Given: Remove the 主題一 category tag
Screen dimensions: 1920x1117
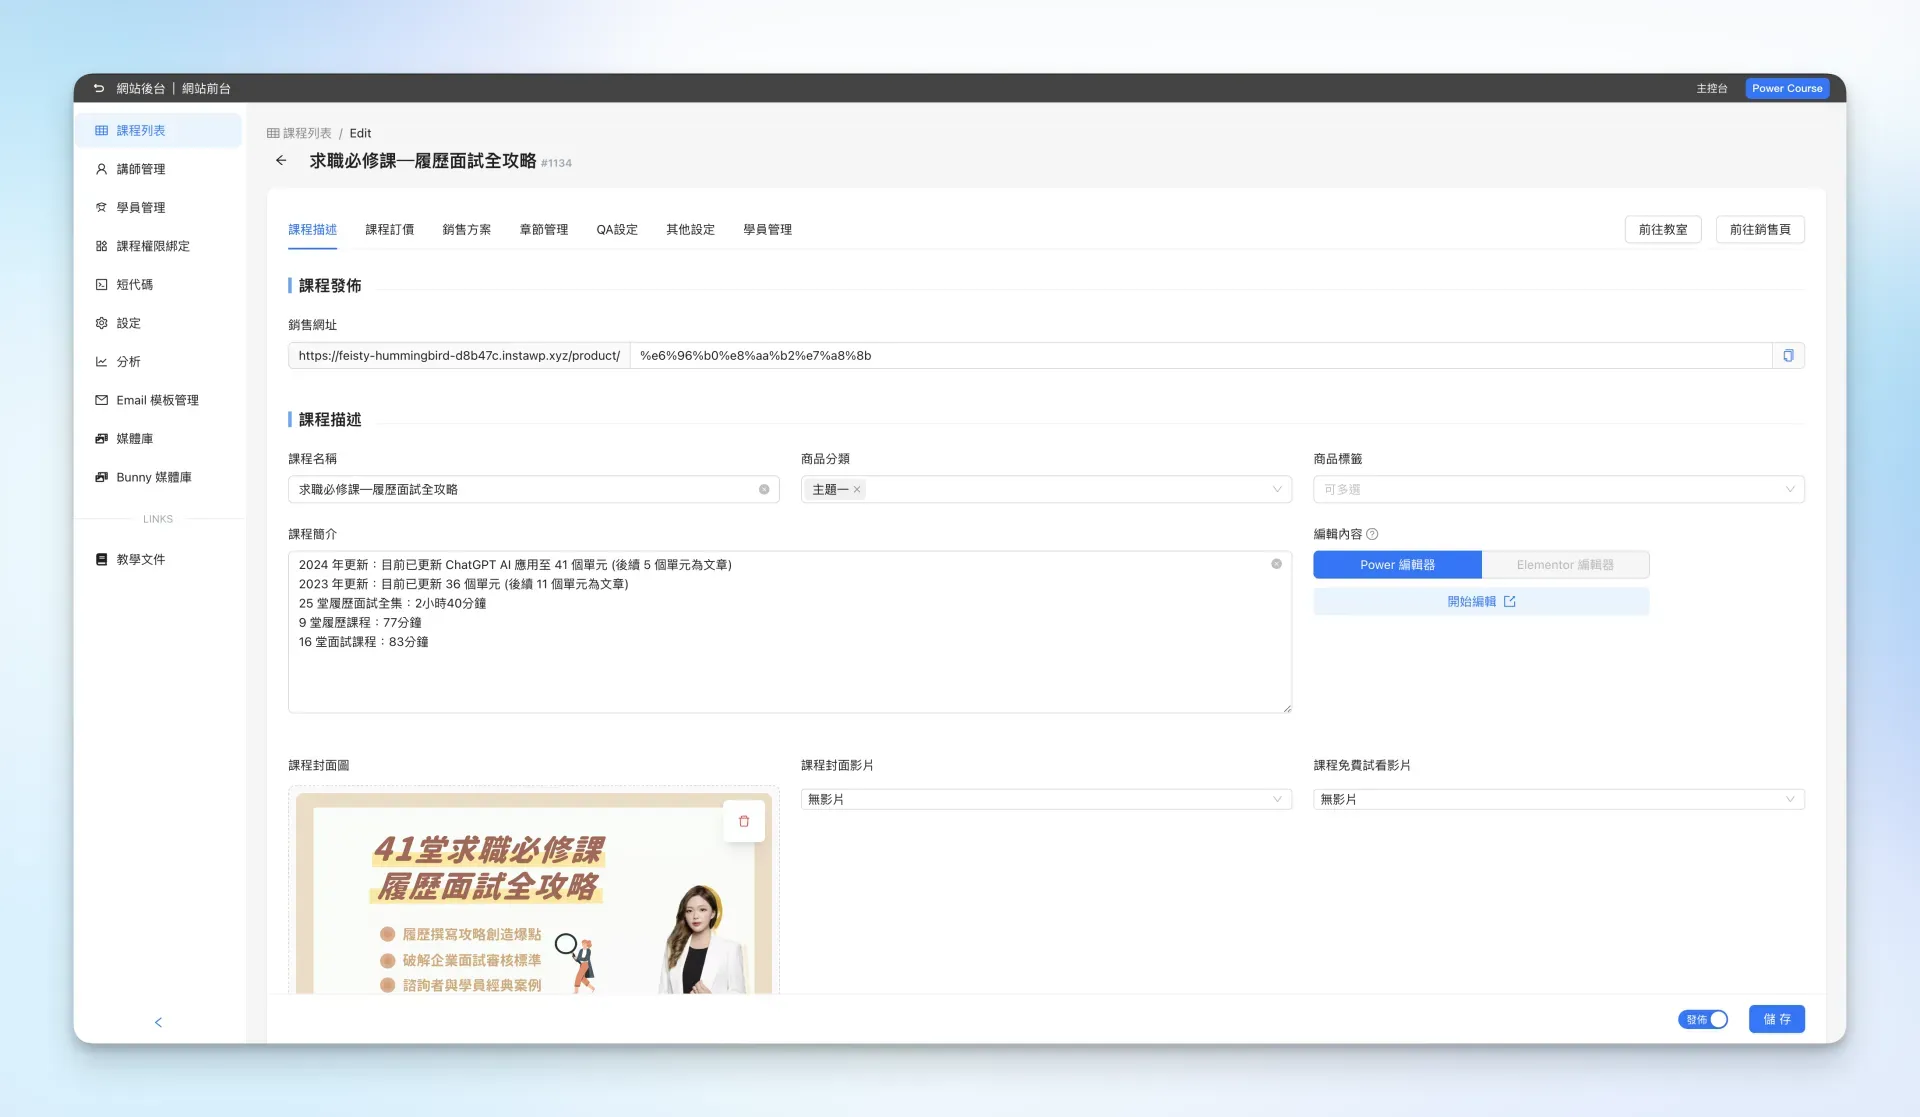Looking at the screenshot, I should [857, 490].
